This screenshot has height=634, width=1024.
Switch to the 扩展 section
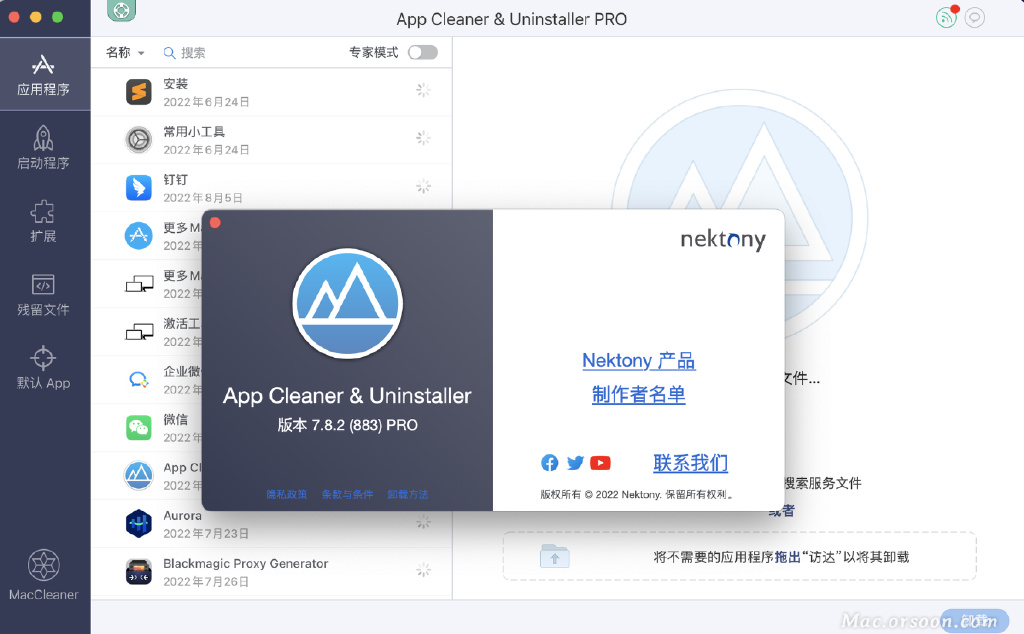[x=43, y=221]
